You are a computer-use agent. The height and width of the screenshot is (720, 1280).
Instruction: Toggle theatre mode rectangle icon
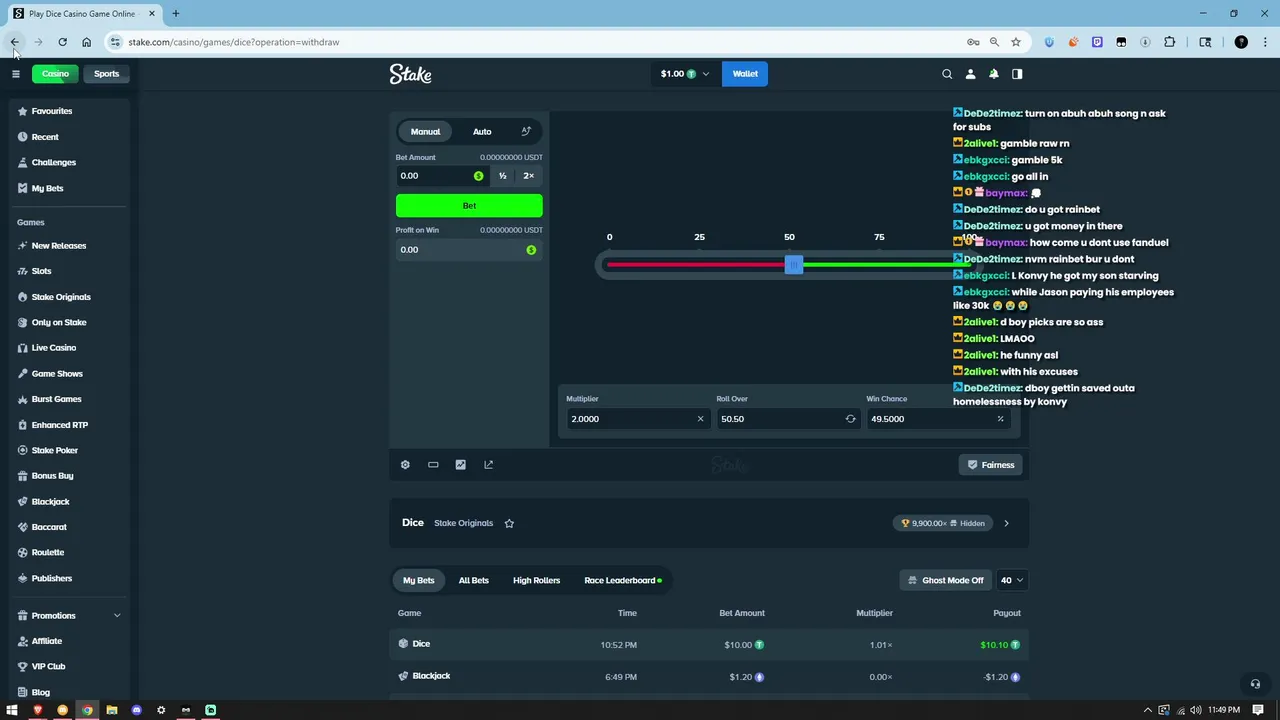click(433, 465)
